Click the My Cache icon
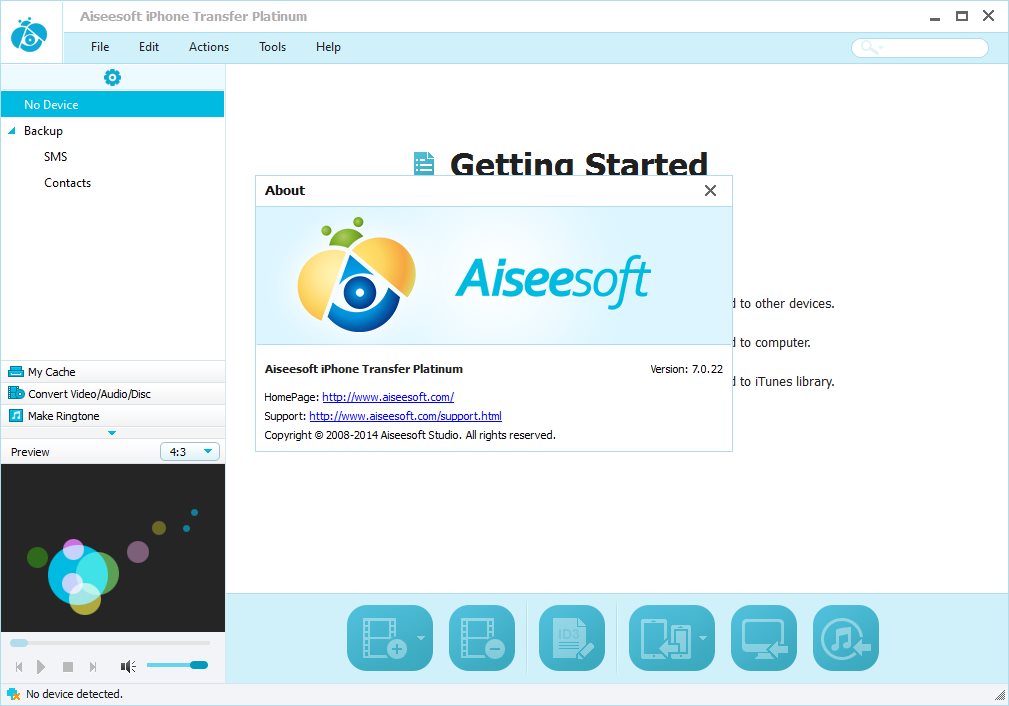Image resolution: width=1009 pixels, height=706 pixels. [x=15, y=371]
